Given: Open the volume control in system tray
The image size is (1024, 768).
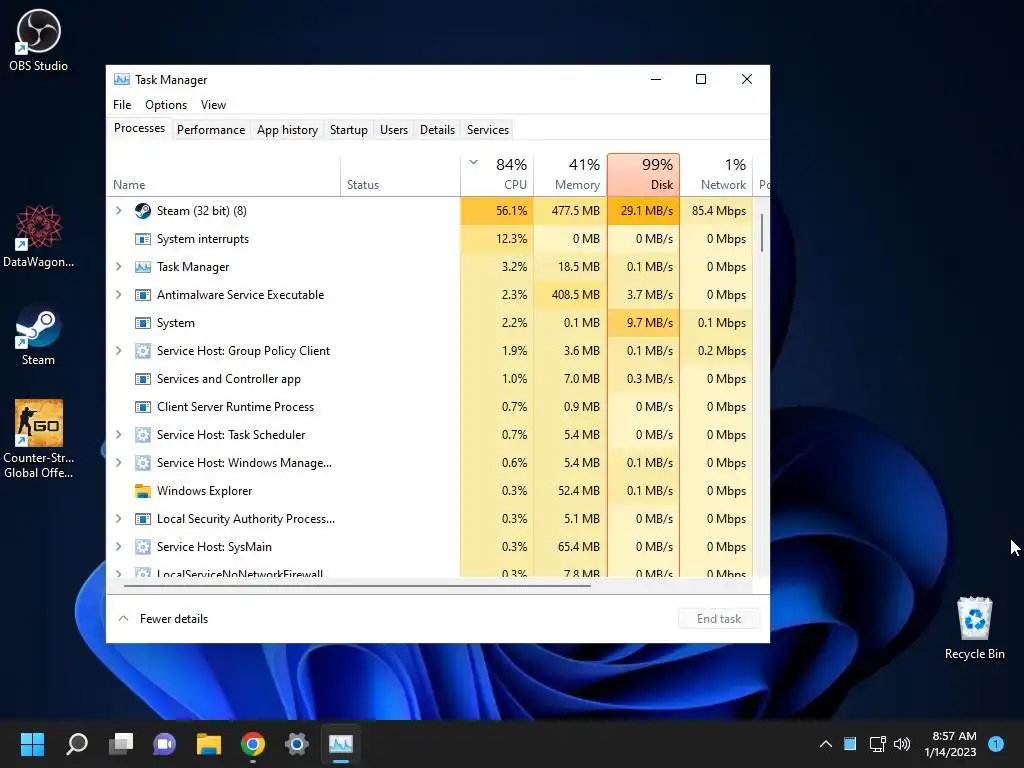Looking at the screenshot, I should pyautogui.click(x=902, y=744).
